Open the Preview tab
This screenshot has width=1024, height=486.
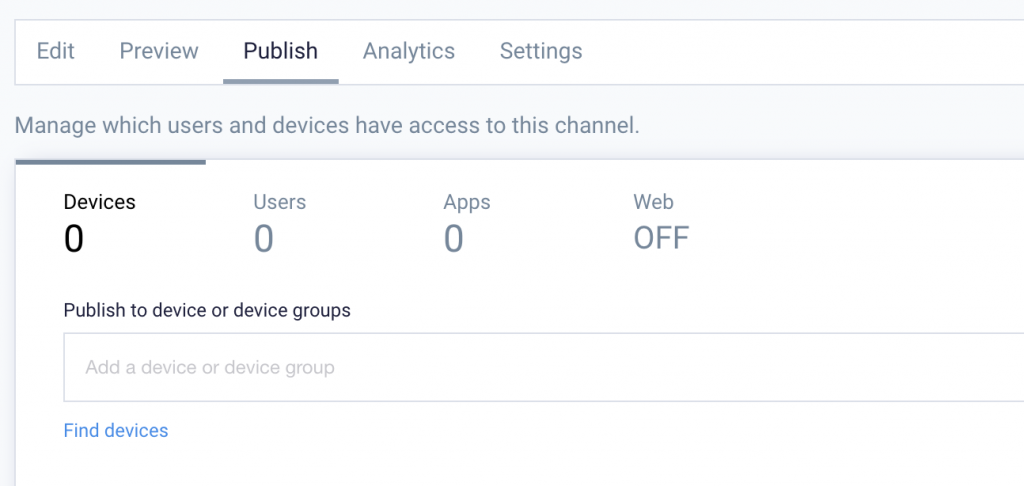pos(159,51)
